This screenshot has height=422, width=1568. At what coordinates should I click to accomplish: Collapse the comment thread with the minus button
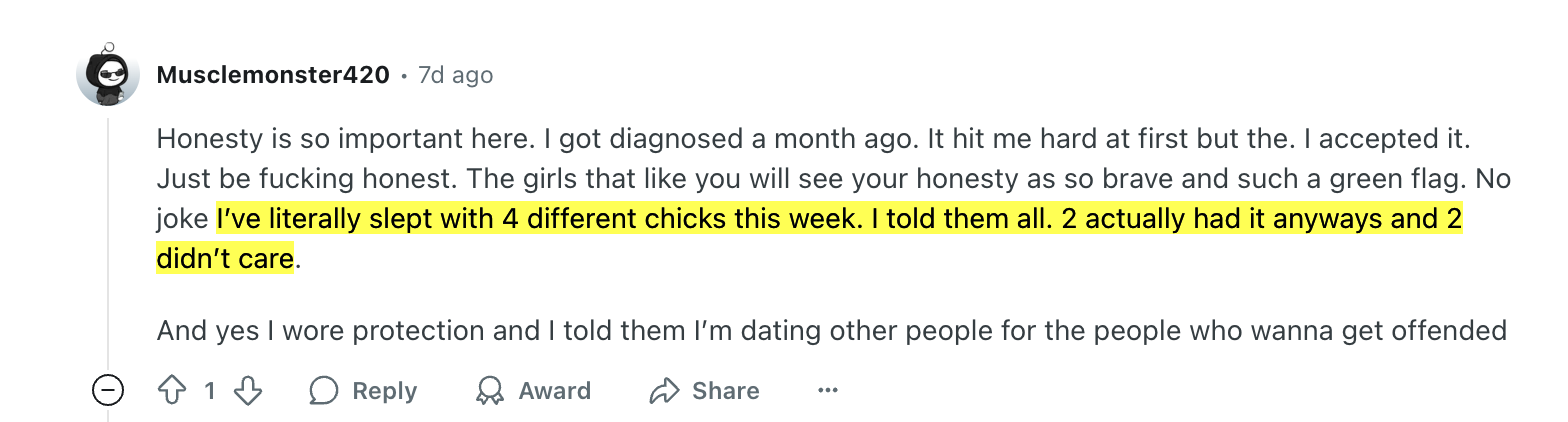[x=108, y=390]
